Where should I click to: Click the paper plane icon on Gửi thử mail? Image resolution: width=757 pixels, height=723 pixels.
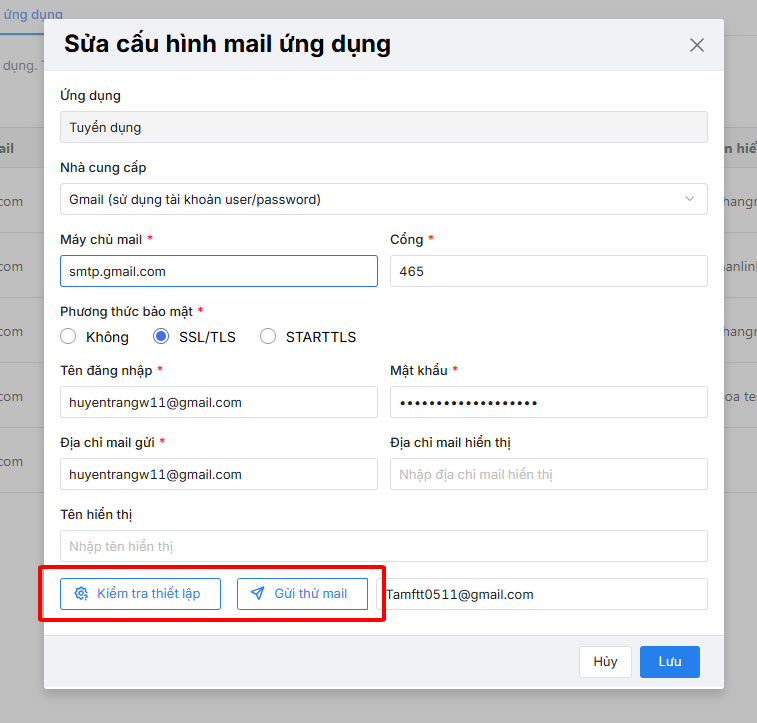click(x=258, y=594)
